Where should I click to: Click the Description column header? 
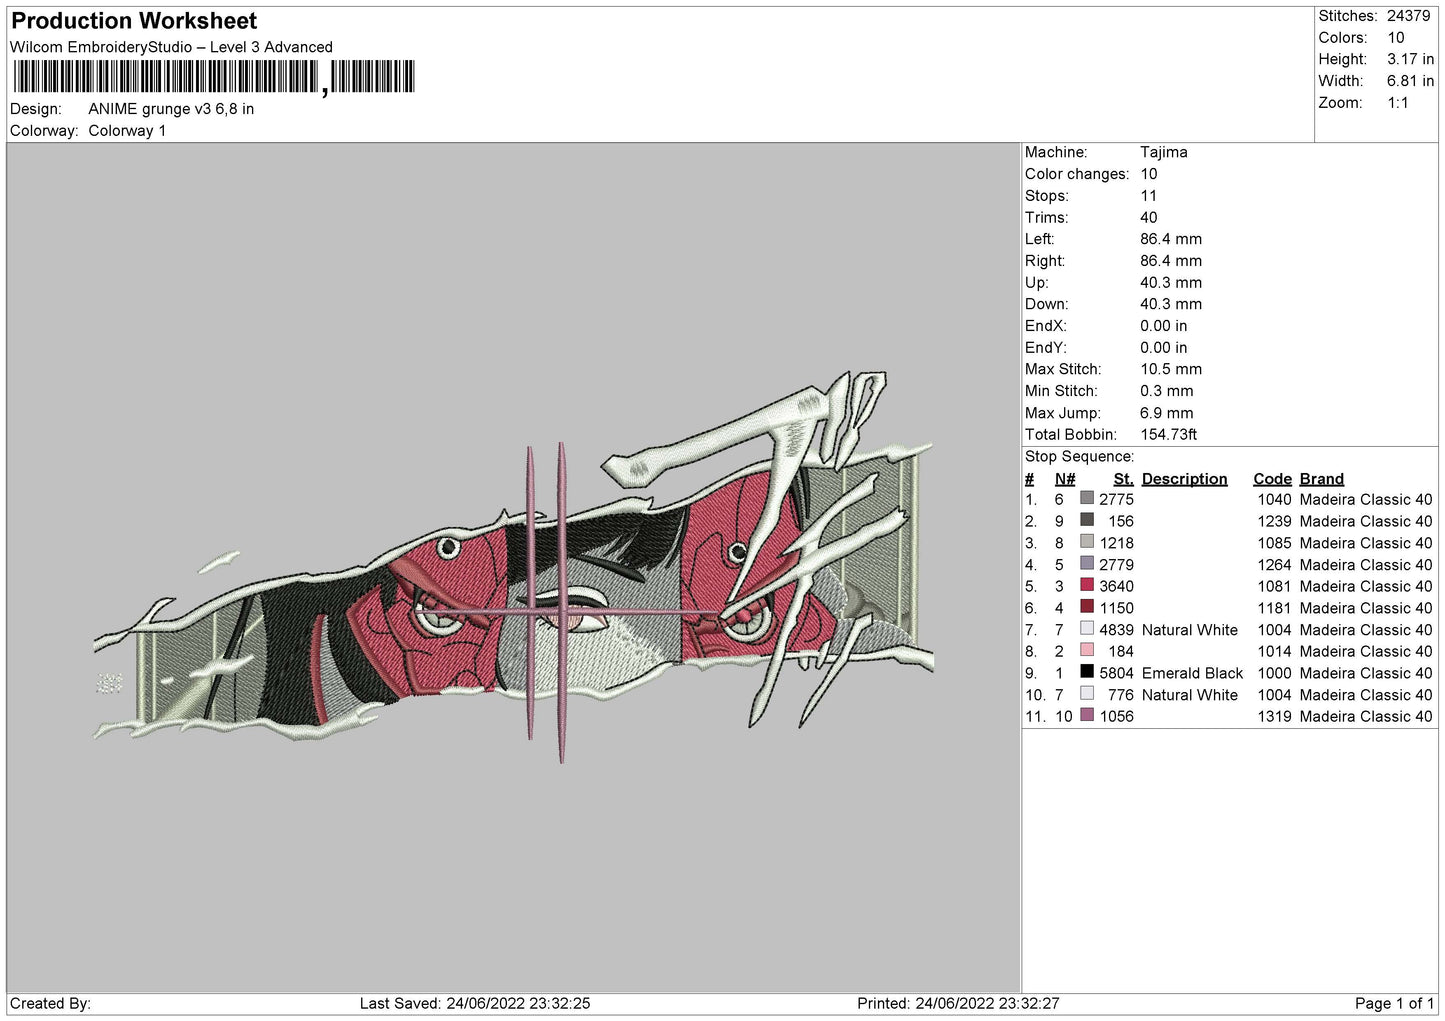[x=1184, y=479]
